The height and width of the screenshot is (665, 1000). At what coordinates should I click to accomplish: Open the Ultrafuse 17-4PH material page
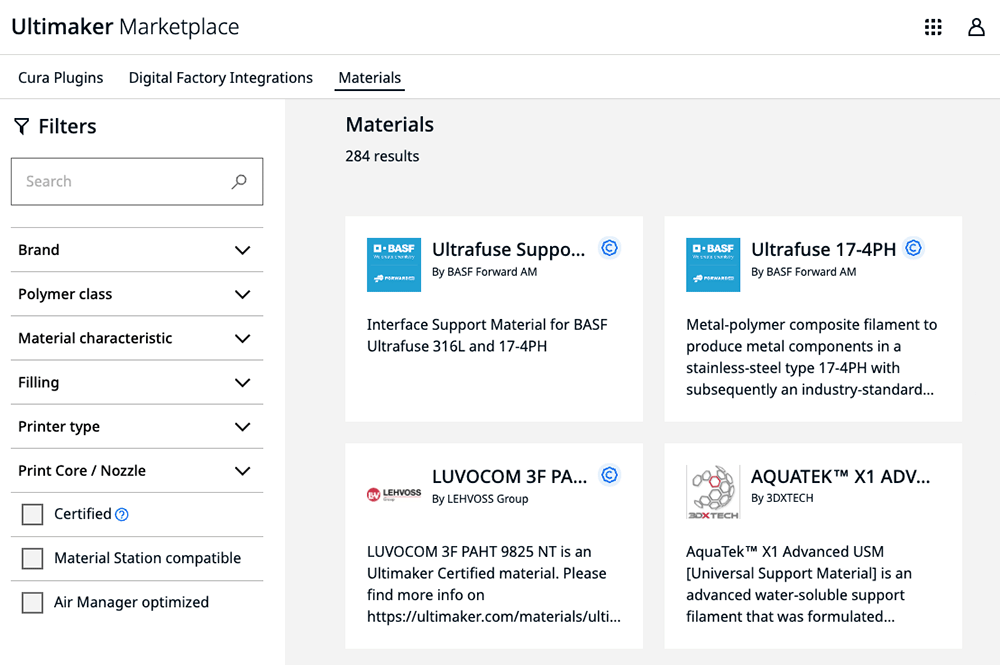click(825, 249)
